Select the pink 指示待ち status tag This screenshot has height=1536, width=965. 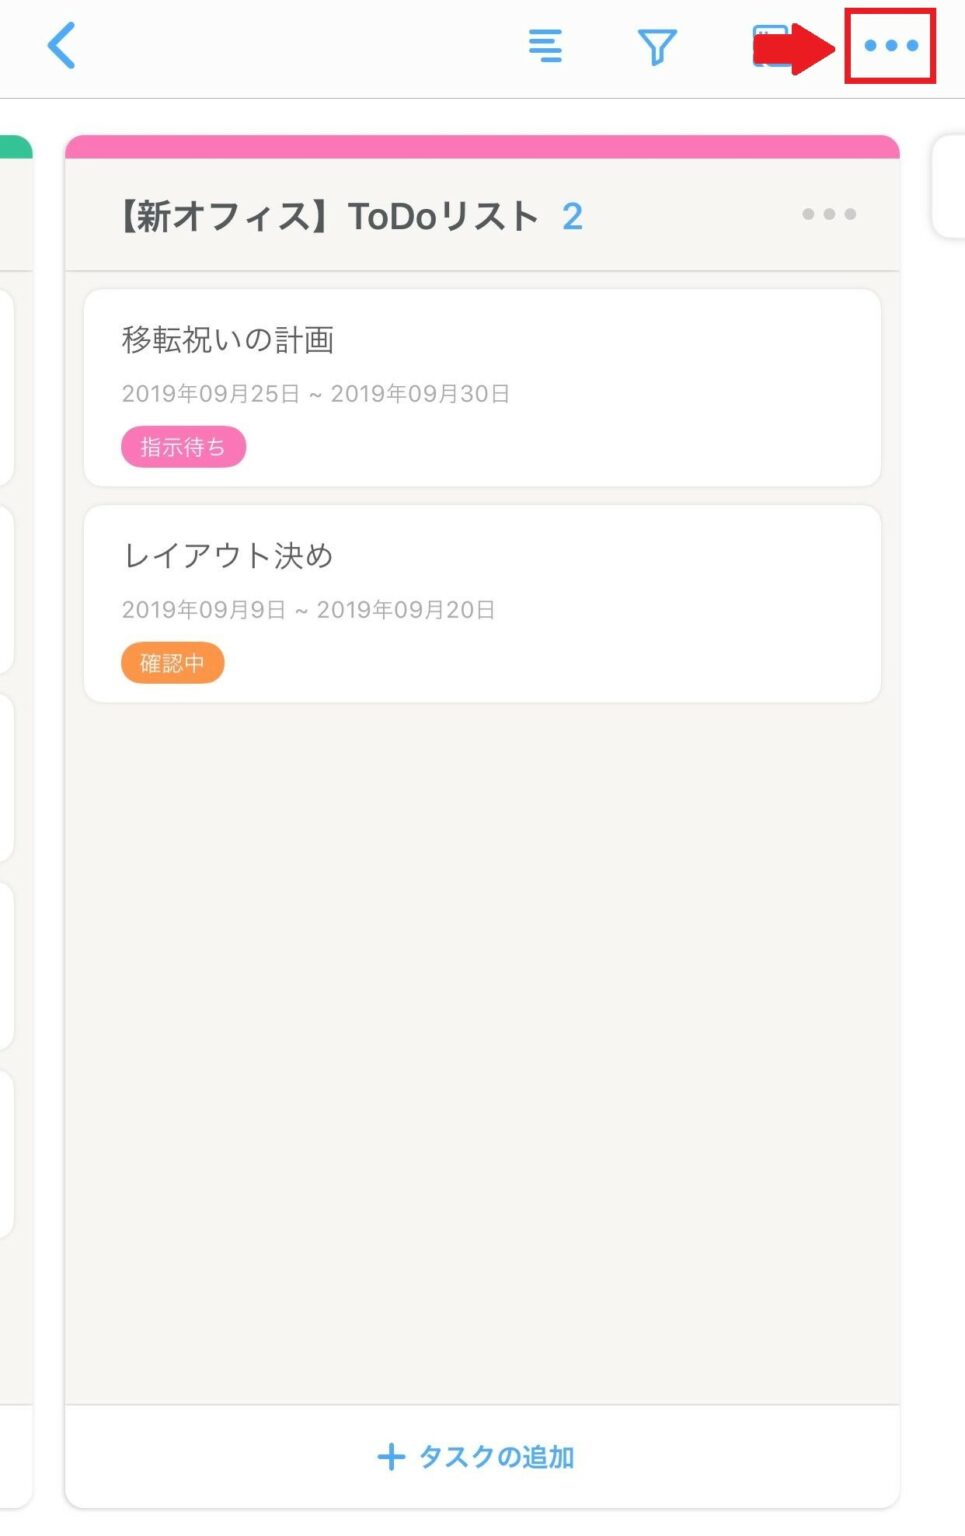point(183,447)
